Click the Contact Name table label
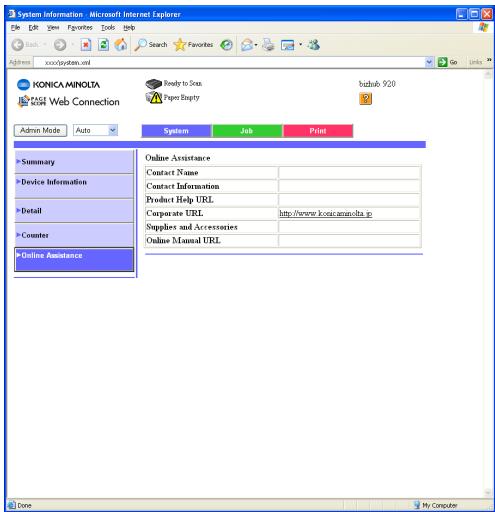This screenshot has height=512, width=495. [172, 172]
